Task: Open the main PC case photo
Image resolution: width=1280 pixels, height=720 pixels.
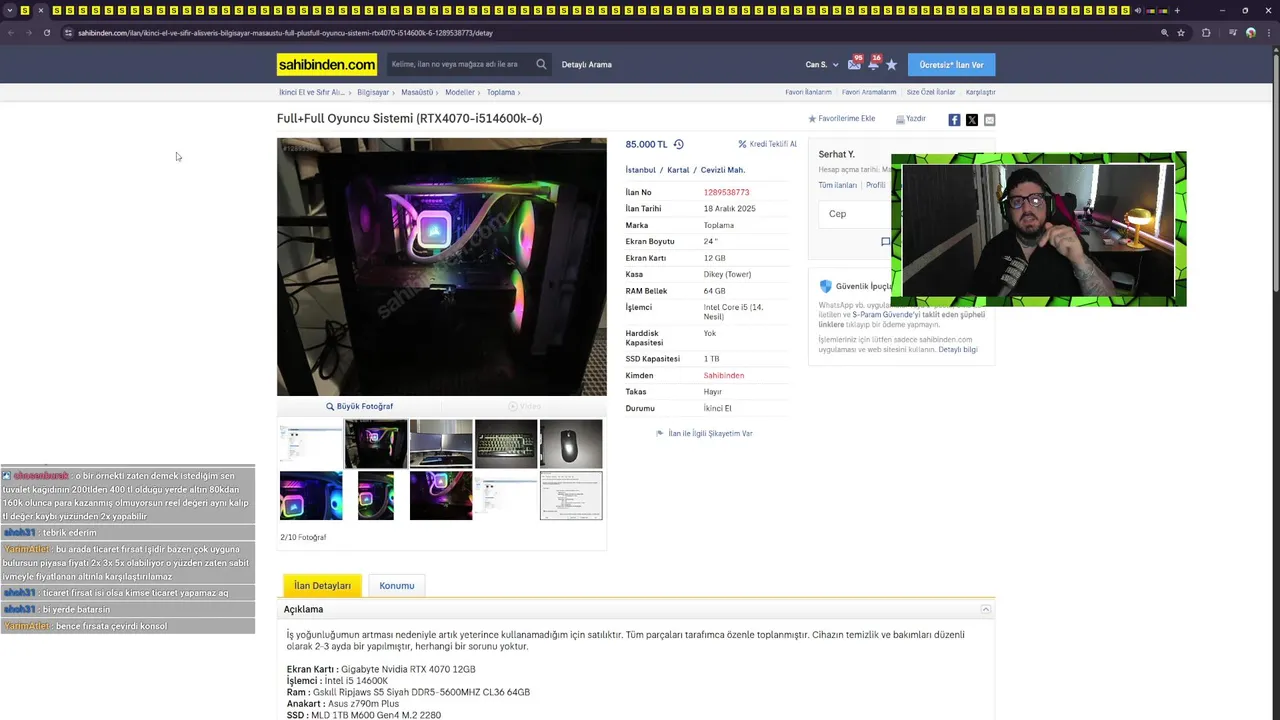Action: tap(442, 267)
